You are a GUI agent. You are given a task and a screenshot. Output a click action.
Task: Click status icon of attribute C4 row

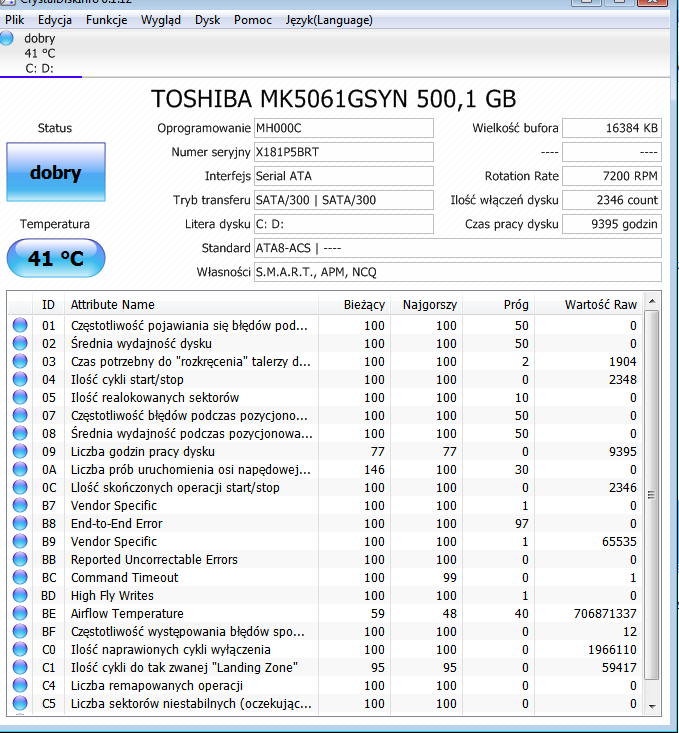pyautogui.click(x=20, y=685)
